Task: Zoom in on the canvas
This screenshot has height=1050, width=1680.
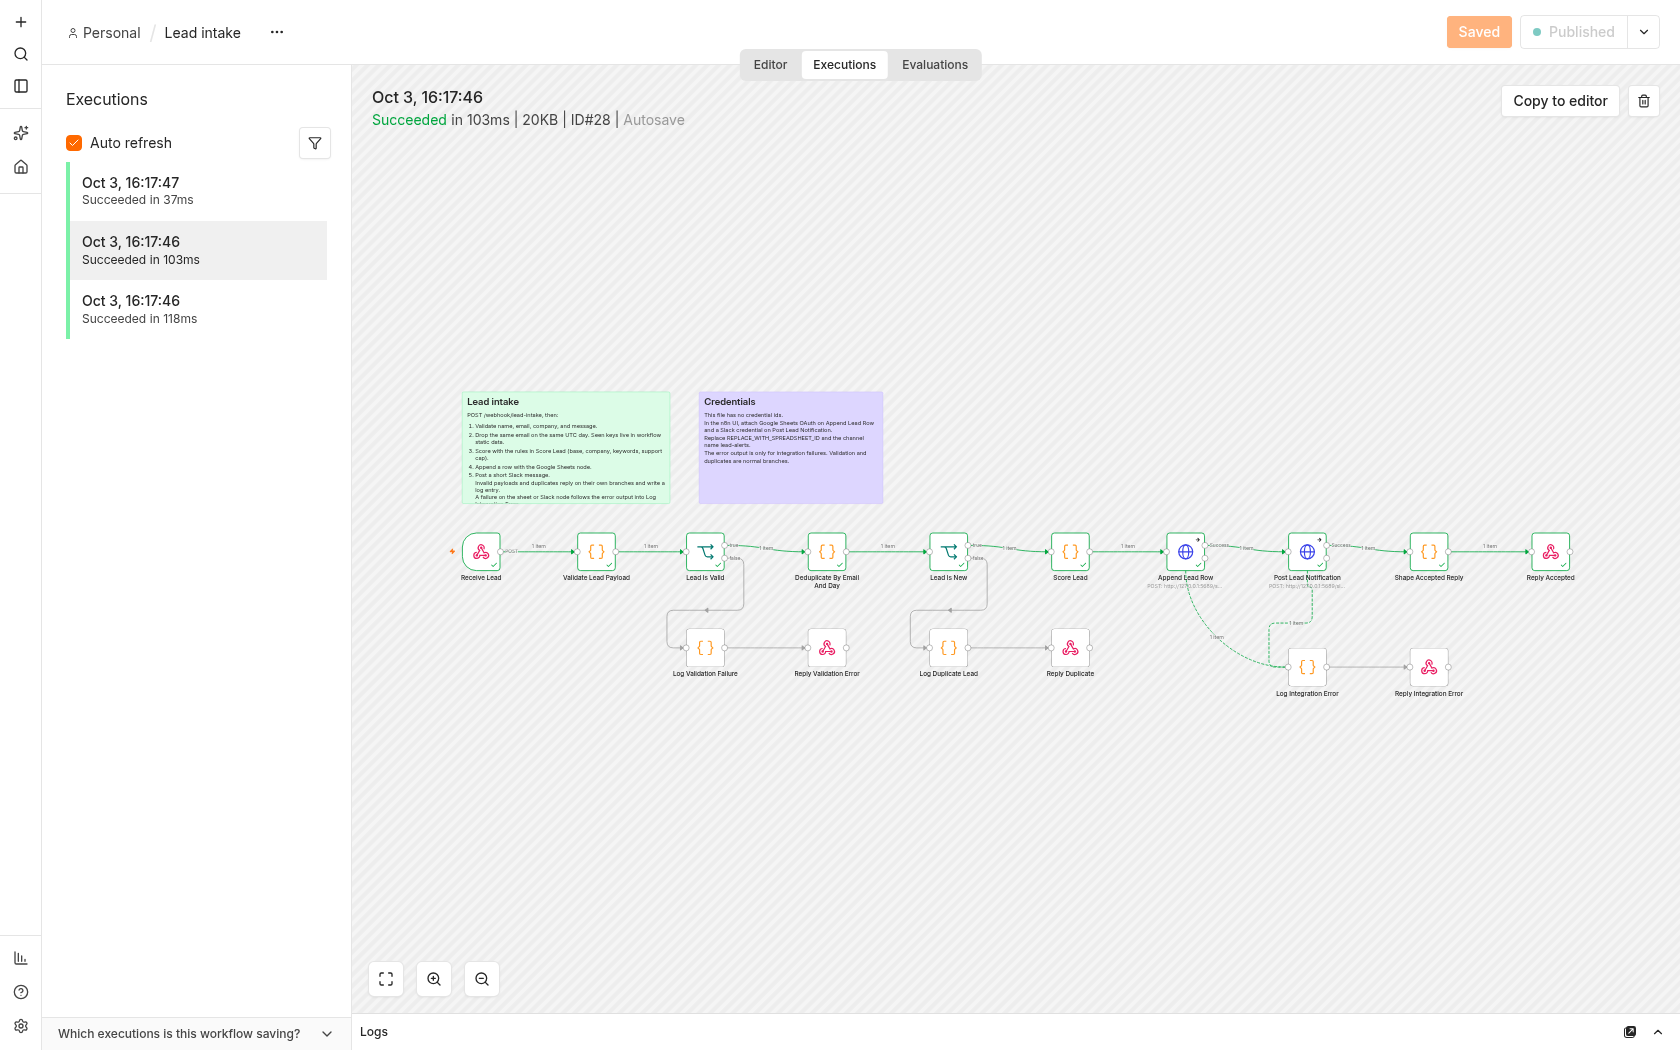Action: click(434, 979)
